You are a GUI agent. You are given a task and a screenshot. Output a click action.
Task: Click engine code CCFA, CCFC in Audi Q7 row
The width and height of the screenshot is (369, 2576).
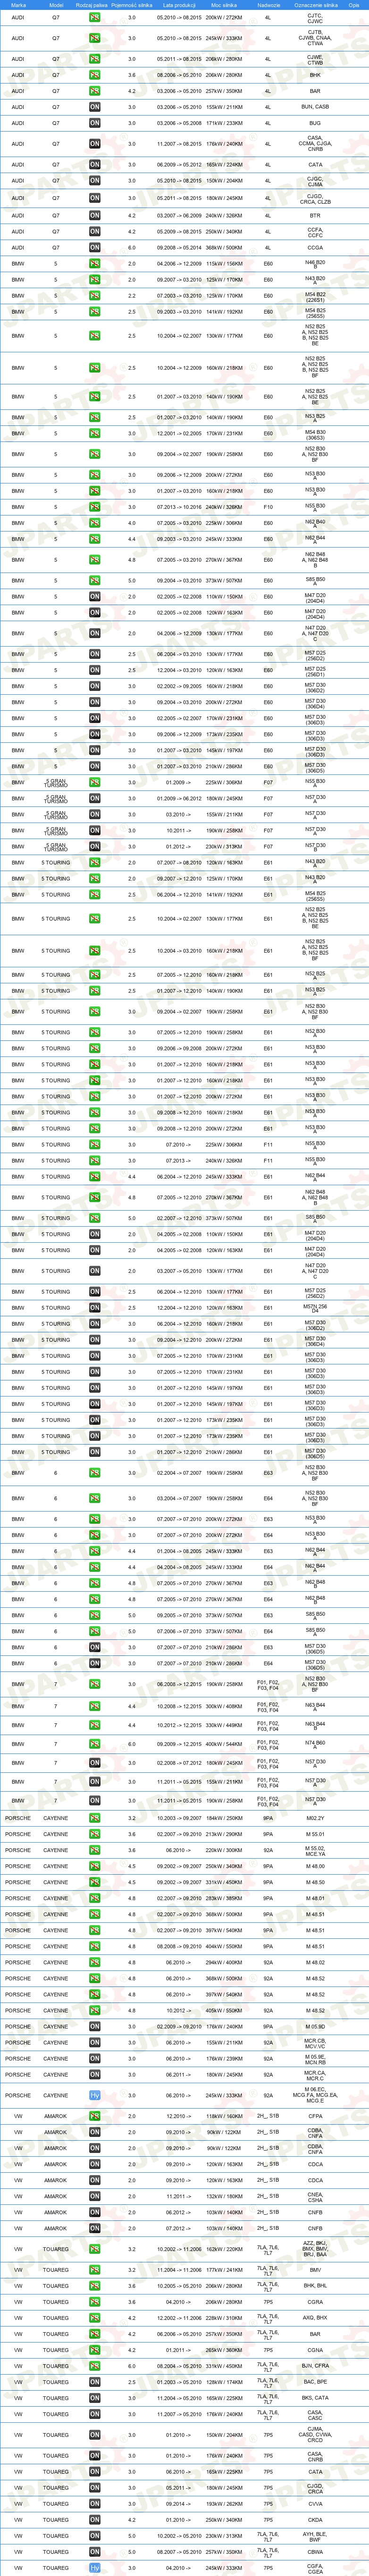(315, 231)
